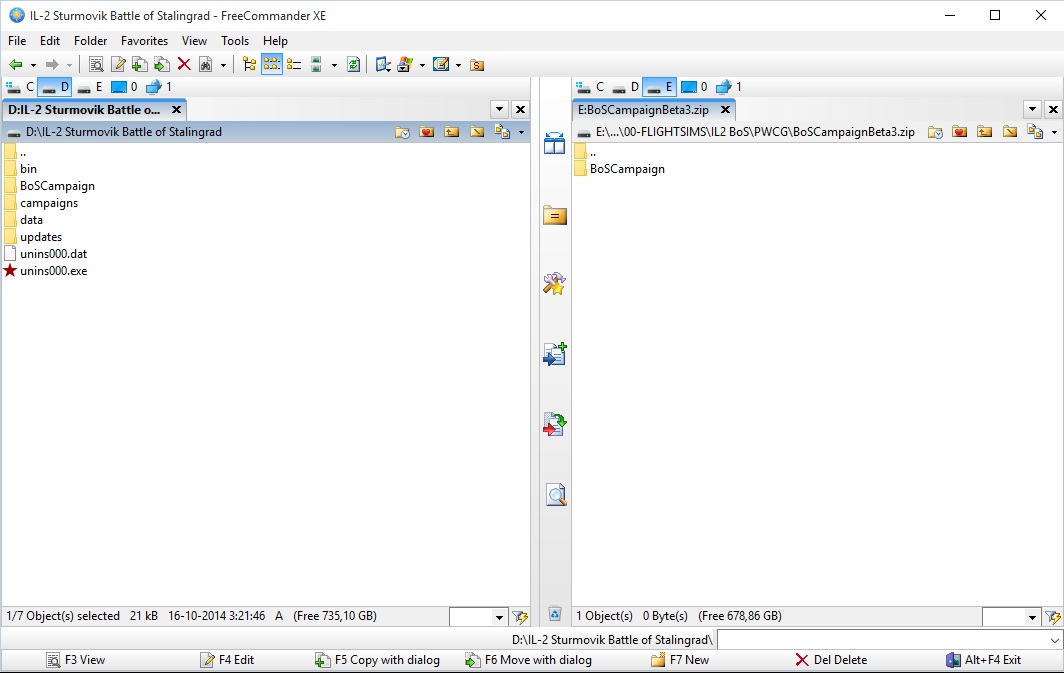Open the favorite tools dropdown arrow
The width and height of the screenshot is (1064, 673).
click(x=458, y=65)
